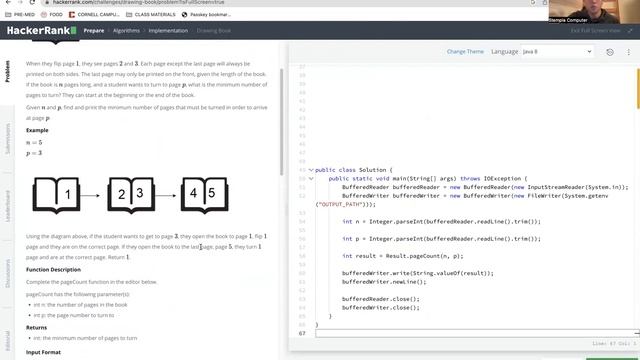The image size is (640, 360).
Task: Click the problem panel vertical scrollbar
Action: 281,122
